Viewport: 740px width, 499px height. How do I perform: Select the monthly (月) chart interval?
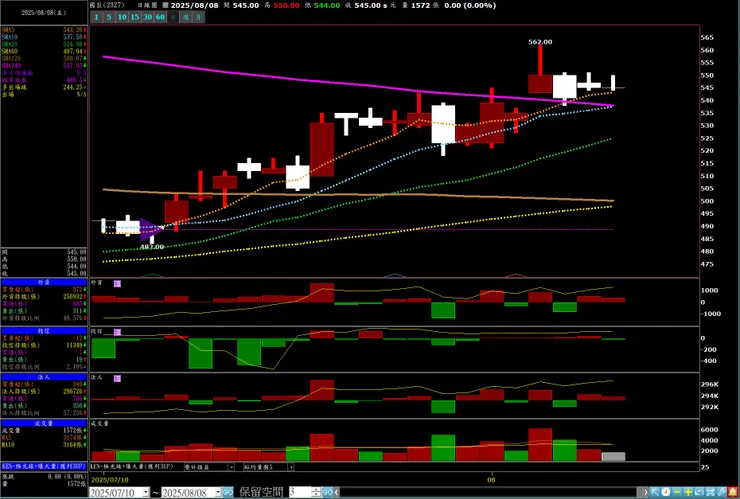coord(199,17)
